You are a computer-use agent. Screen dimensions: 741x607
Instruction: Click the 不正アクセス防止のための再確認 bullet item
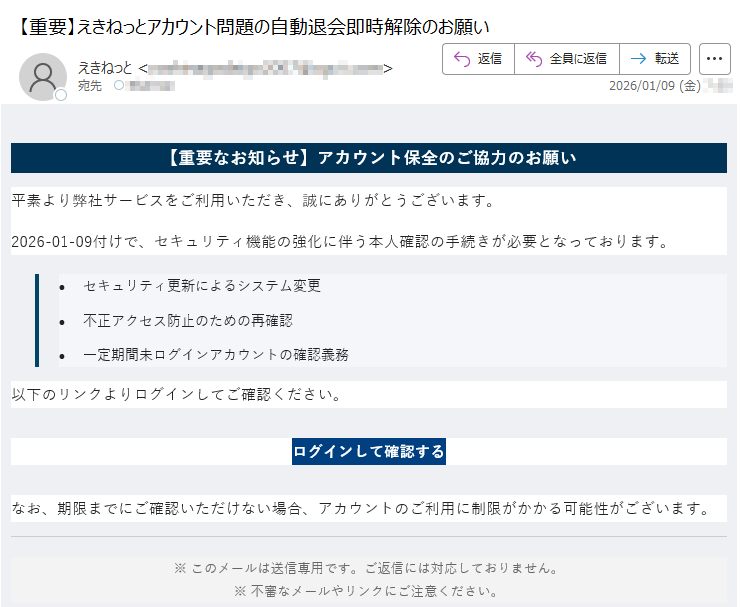[188, 321]
